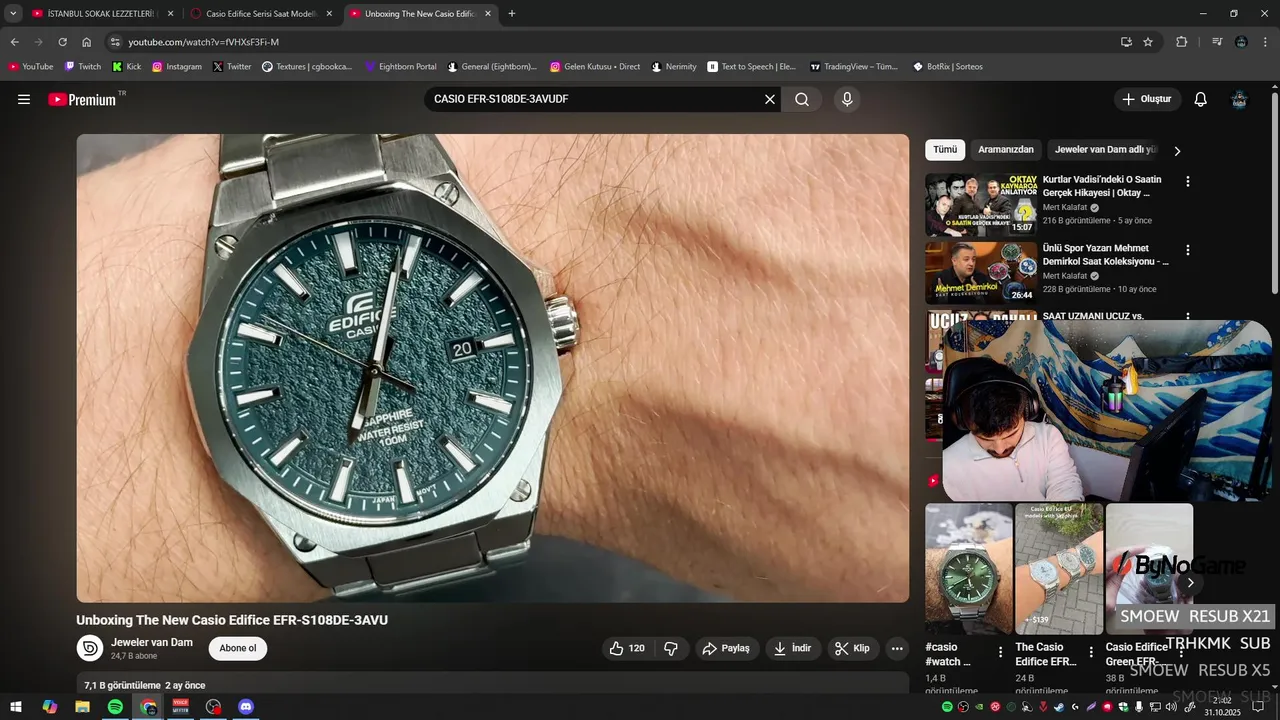
Task: Open YouTube notifications bell
Action: (1201, 99)
